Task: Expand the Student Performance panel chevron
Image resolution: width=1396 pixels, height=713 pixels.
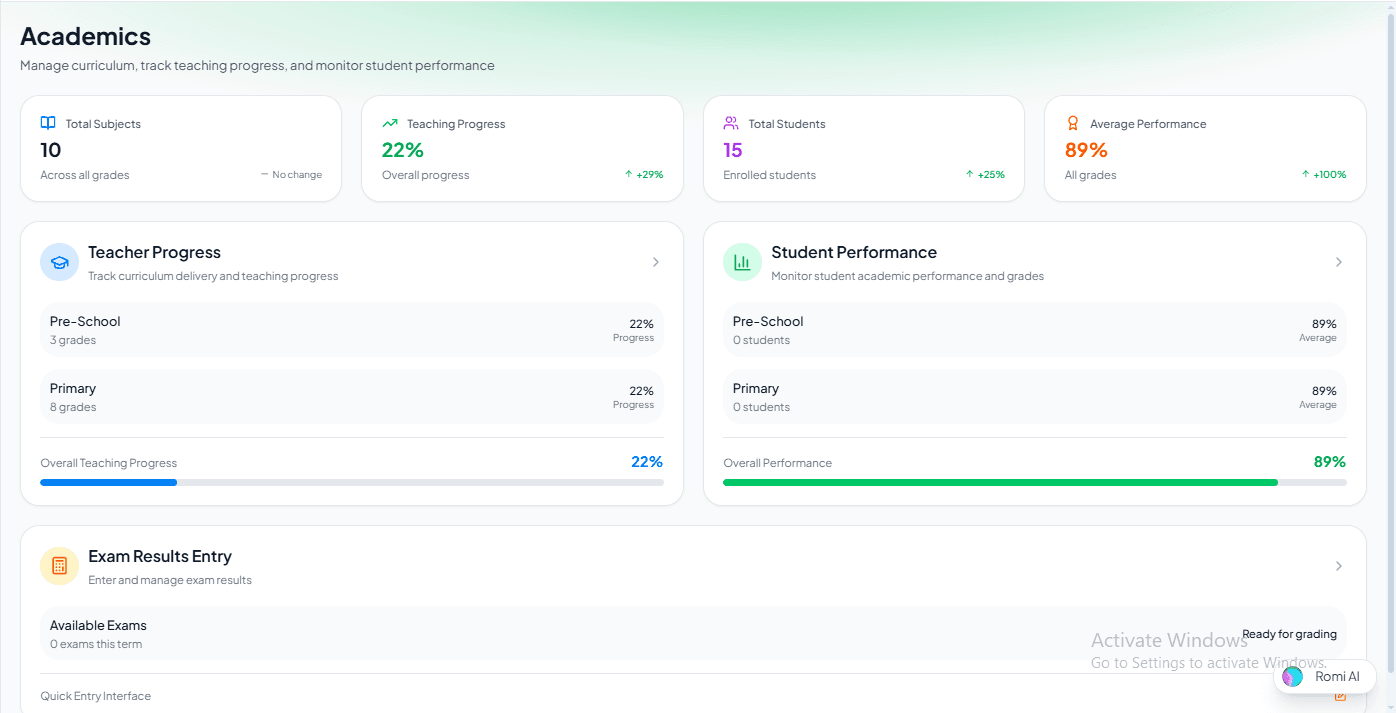Action: coord(1339,261)
